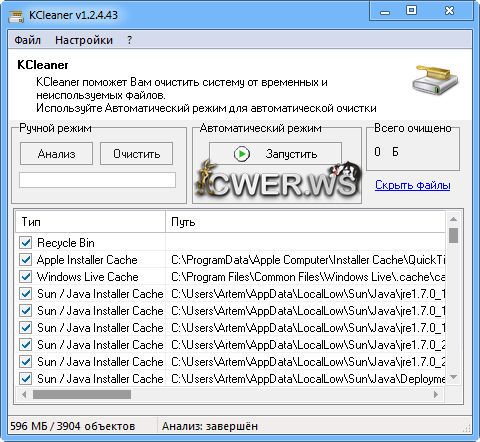This screenshot has width=480, height=442.
Task: Maximize the KCleaner window
Action: (411, 11)
